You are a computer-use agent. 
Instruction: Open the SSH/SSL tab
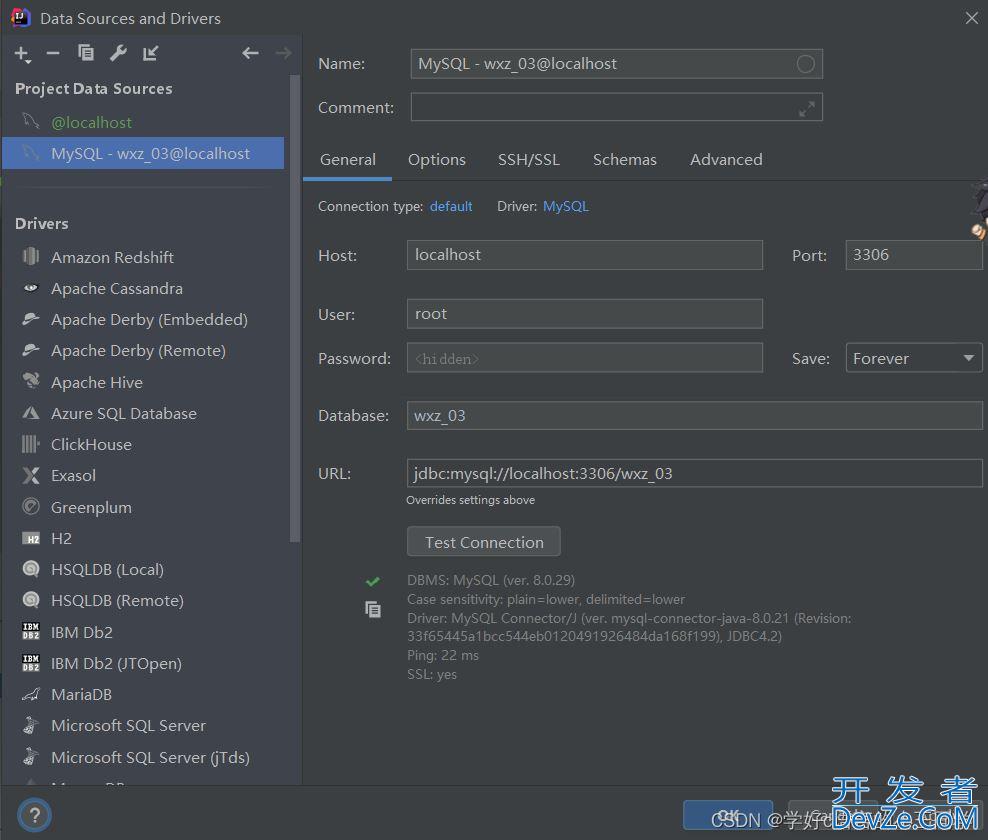pos(529,160)
